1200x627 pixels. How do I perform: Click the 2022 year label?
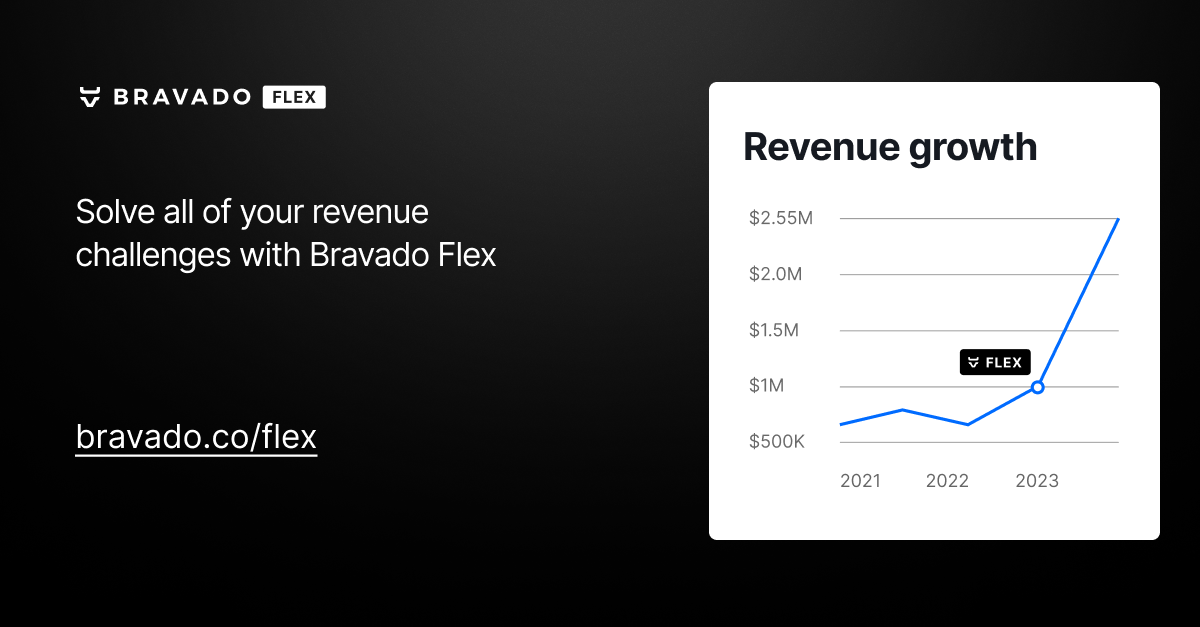coord(947,481)
